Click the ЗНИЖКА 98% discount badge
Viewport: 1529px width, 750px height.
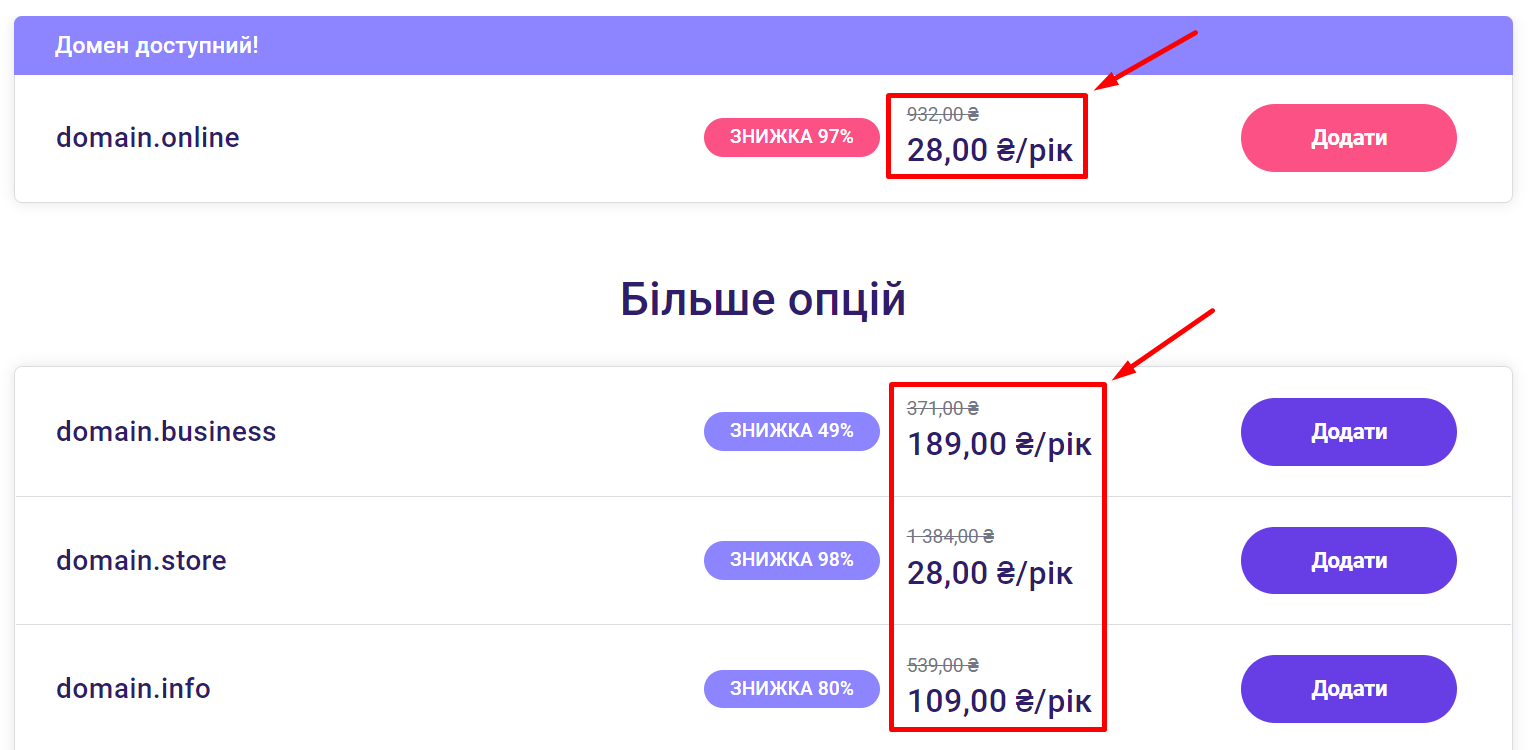(x=791, y=560)
